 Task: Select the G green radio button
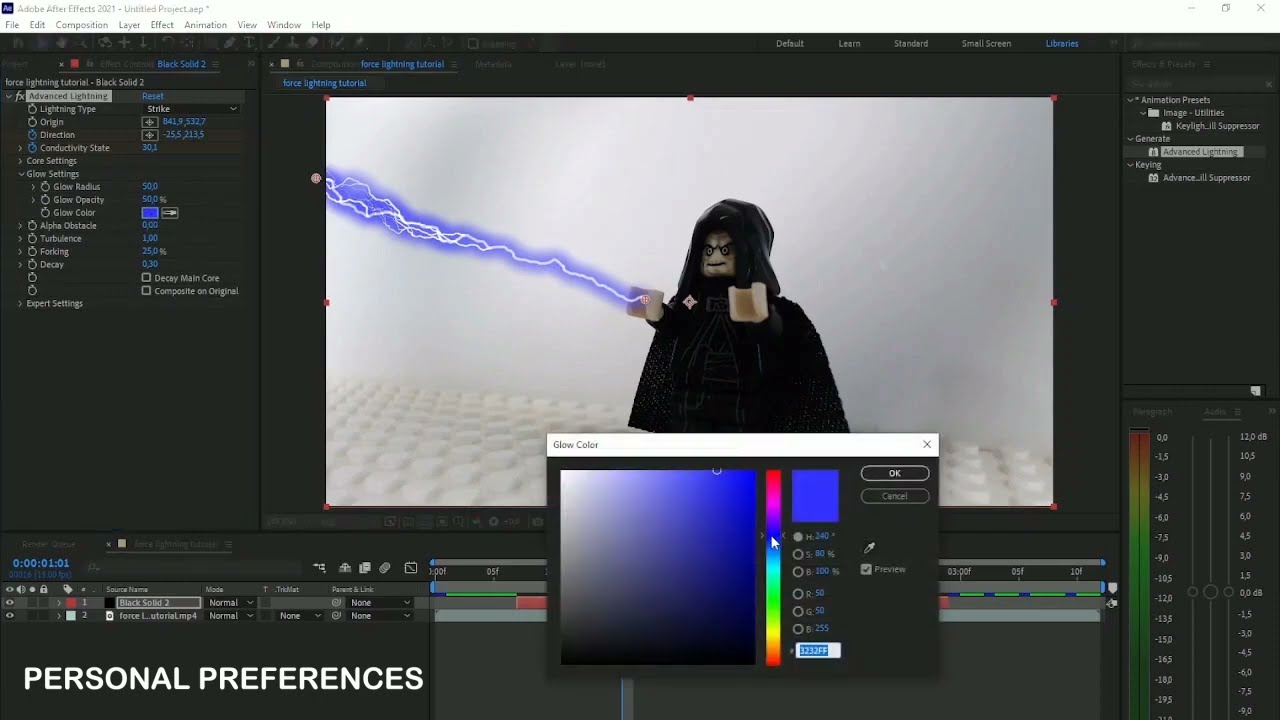(798, 611)
